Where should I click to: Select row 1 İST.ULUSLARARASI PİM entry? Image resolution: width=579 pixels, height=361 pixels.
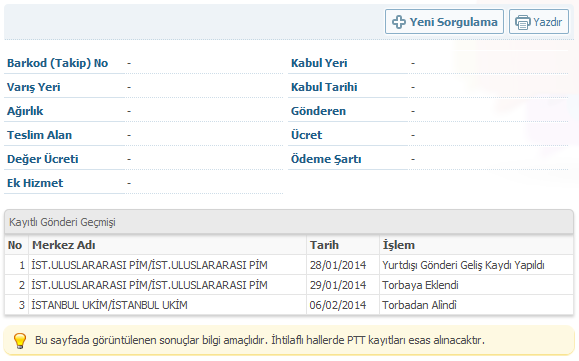[x=289, y=265]
